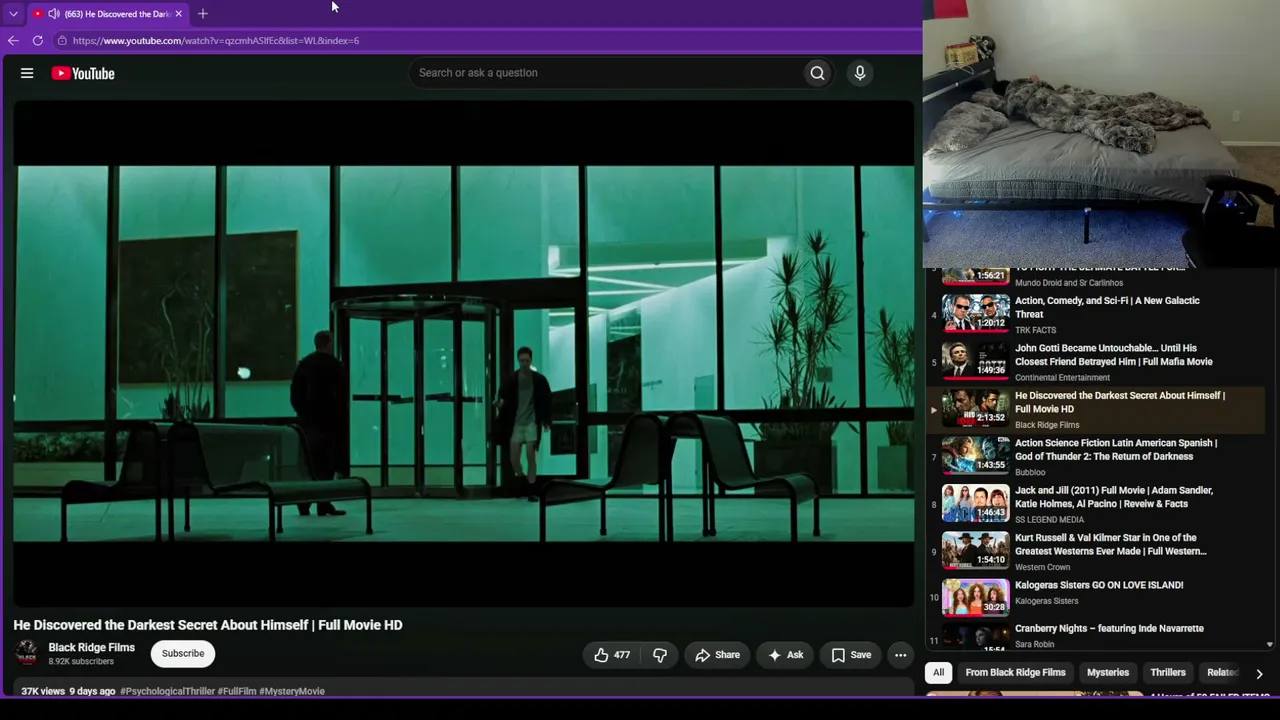Click the '8.92K subscribers' count text
Image resolution: width=1280 pixels, height=720 pixels.
tap(81, 662)
